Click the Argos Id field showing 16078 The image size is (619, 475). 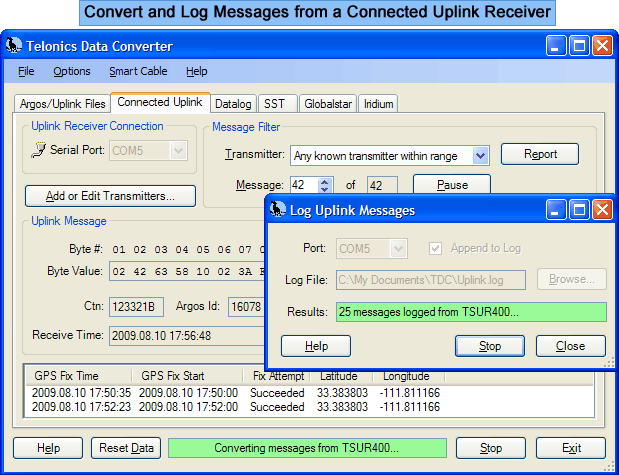click(x=246, y=307)
